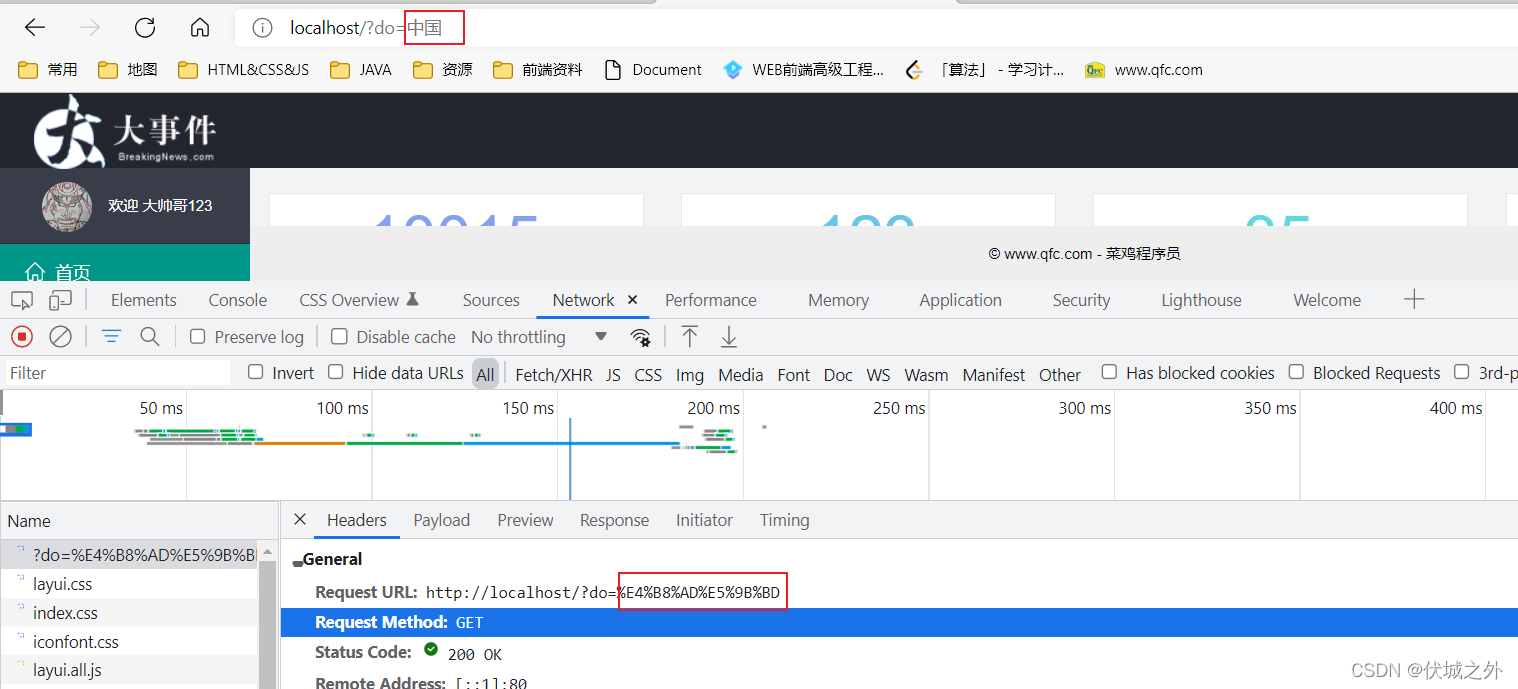Click the network Filter text field
Viewport: 1518px width, 689px height.
[x=117, y=373]
